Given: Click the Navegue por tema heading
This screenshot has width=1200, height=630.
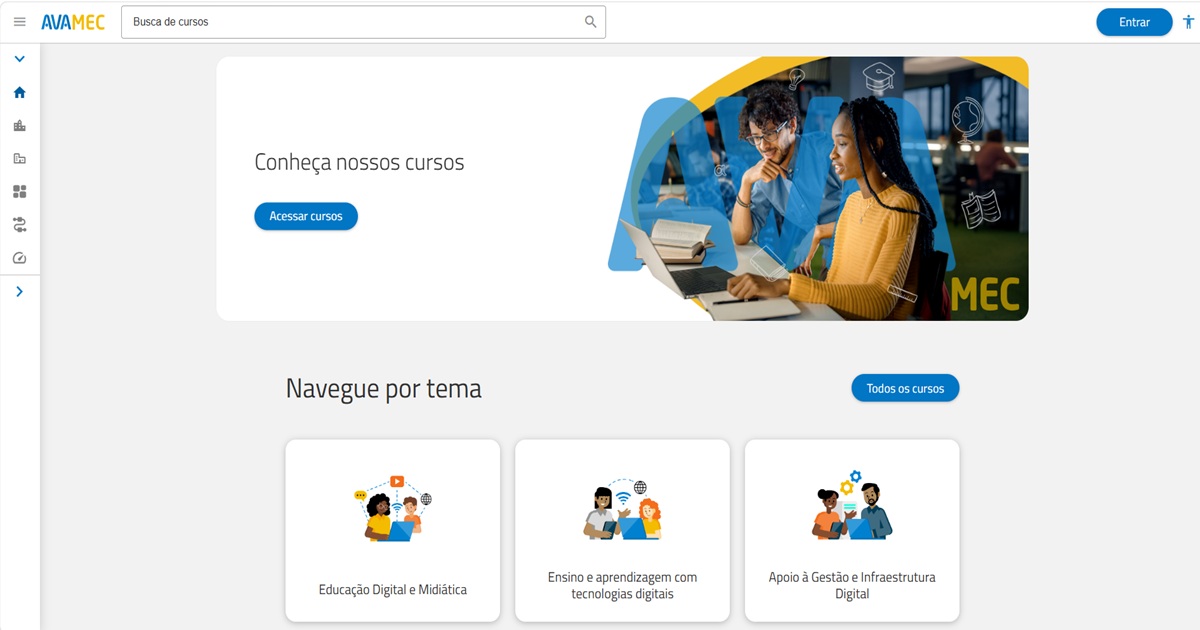Looking at the screenshot, I should pos(384,388).
